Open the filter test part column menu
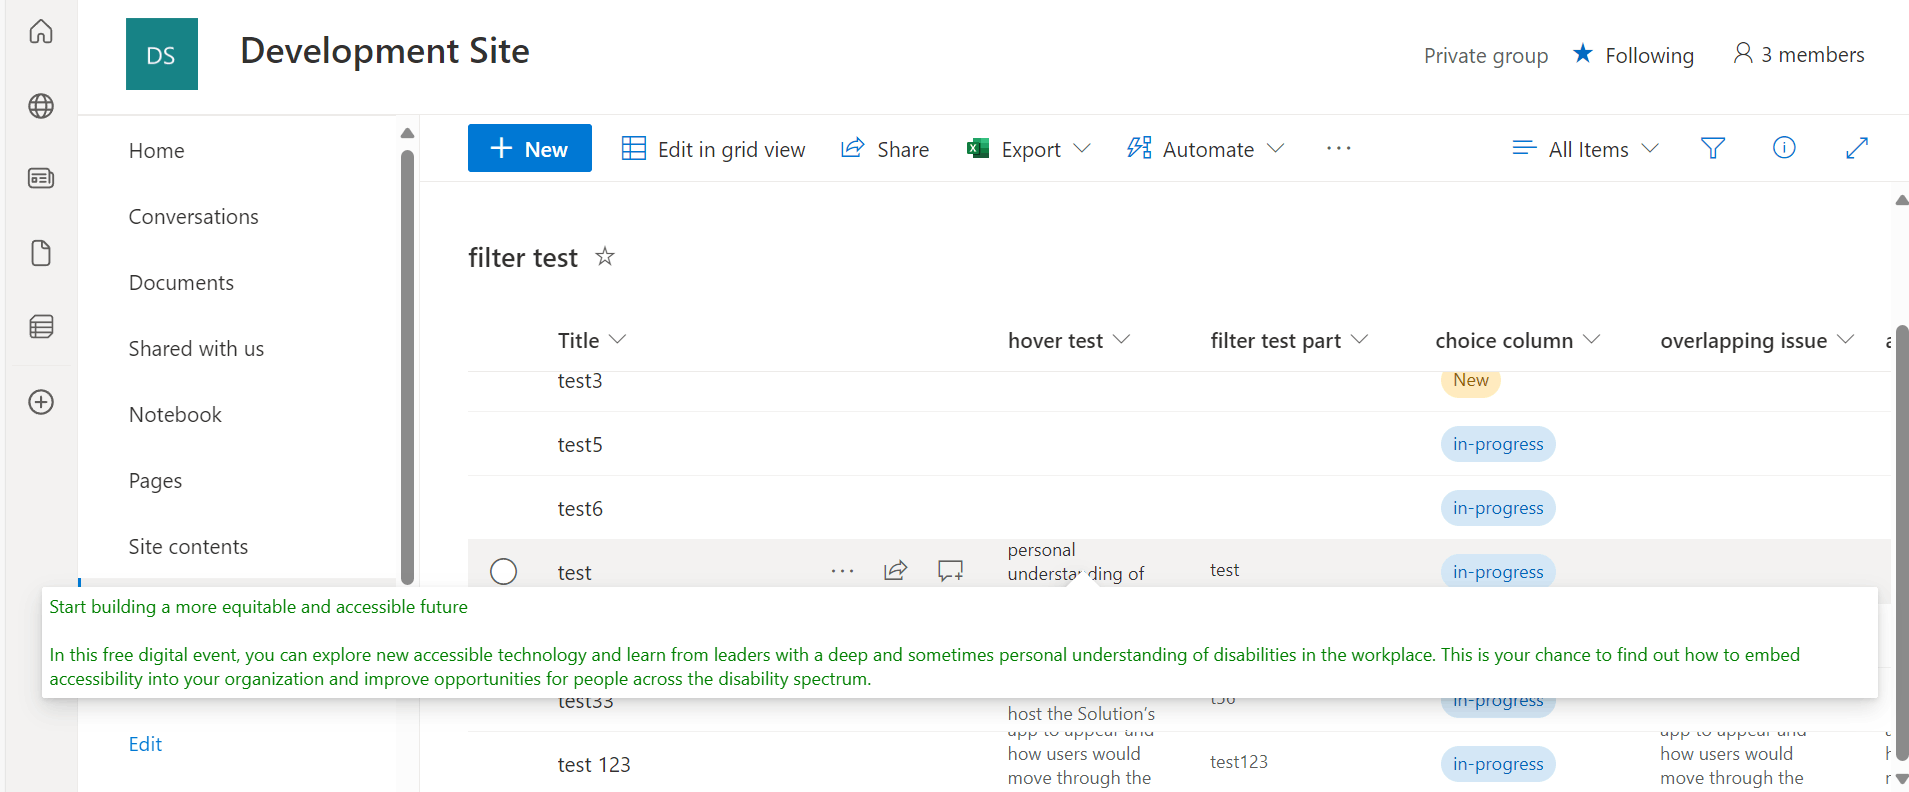This screenshot has height=792, width=1909. click(1289, 340)
